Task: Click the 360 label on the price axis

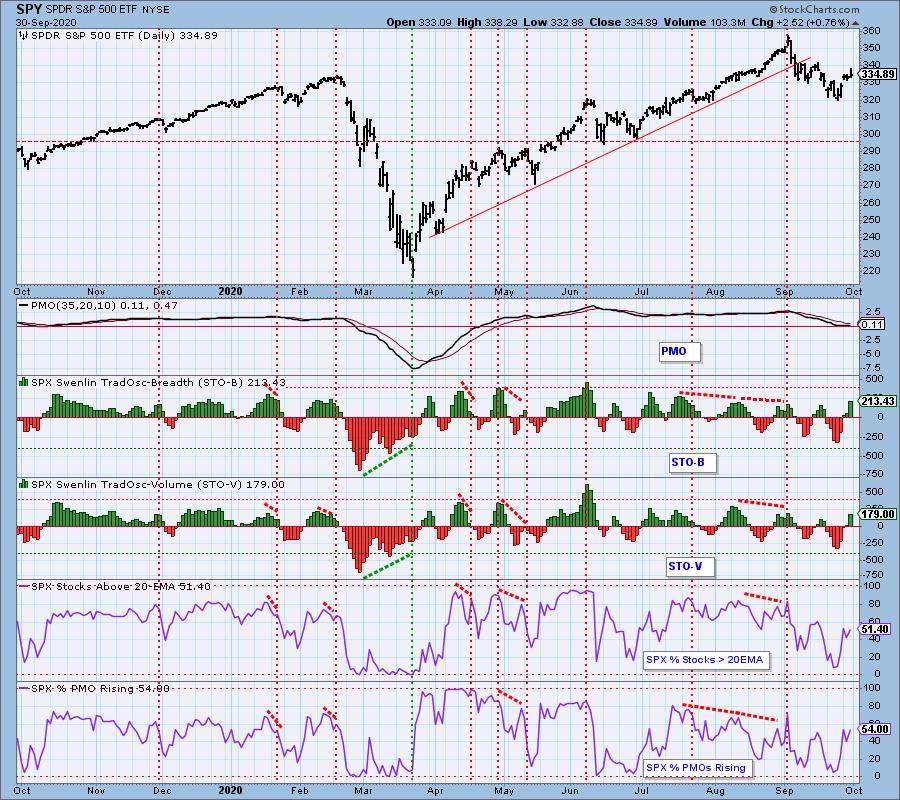Action: [871, 31]
